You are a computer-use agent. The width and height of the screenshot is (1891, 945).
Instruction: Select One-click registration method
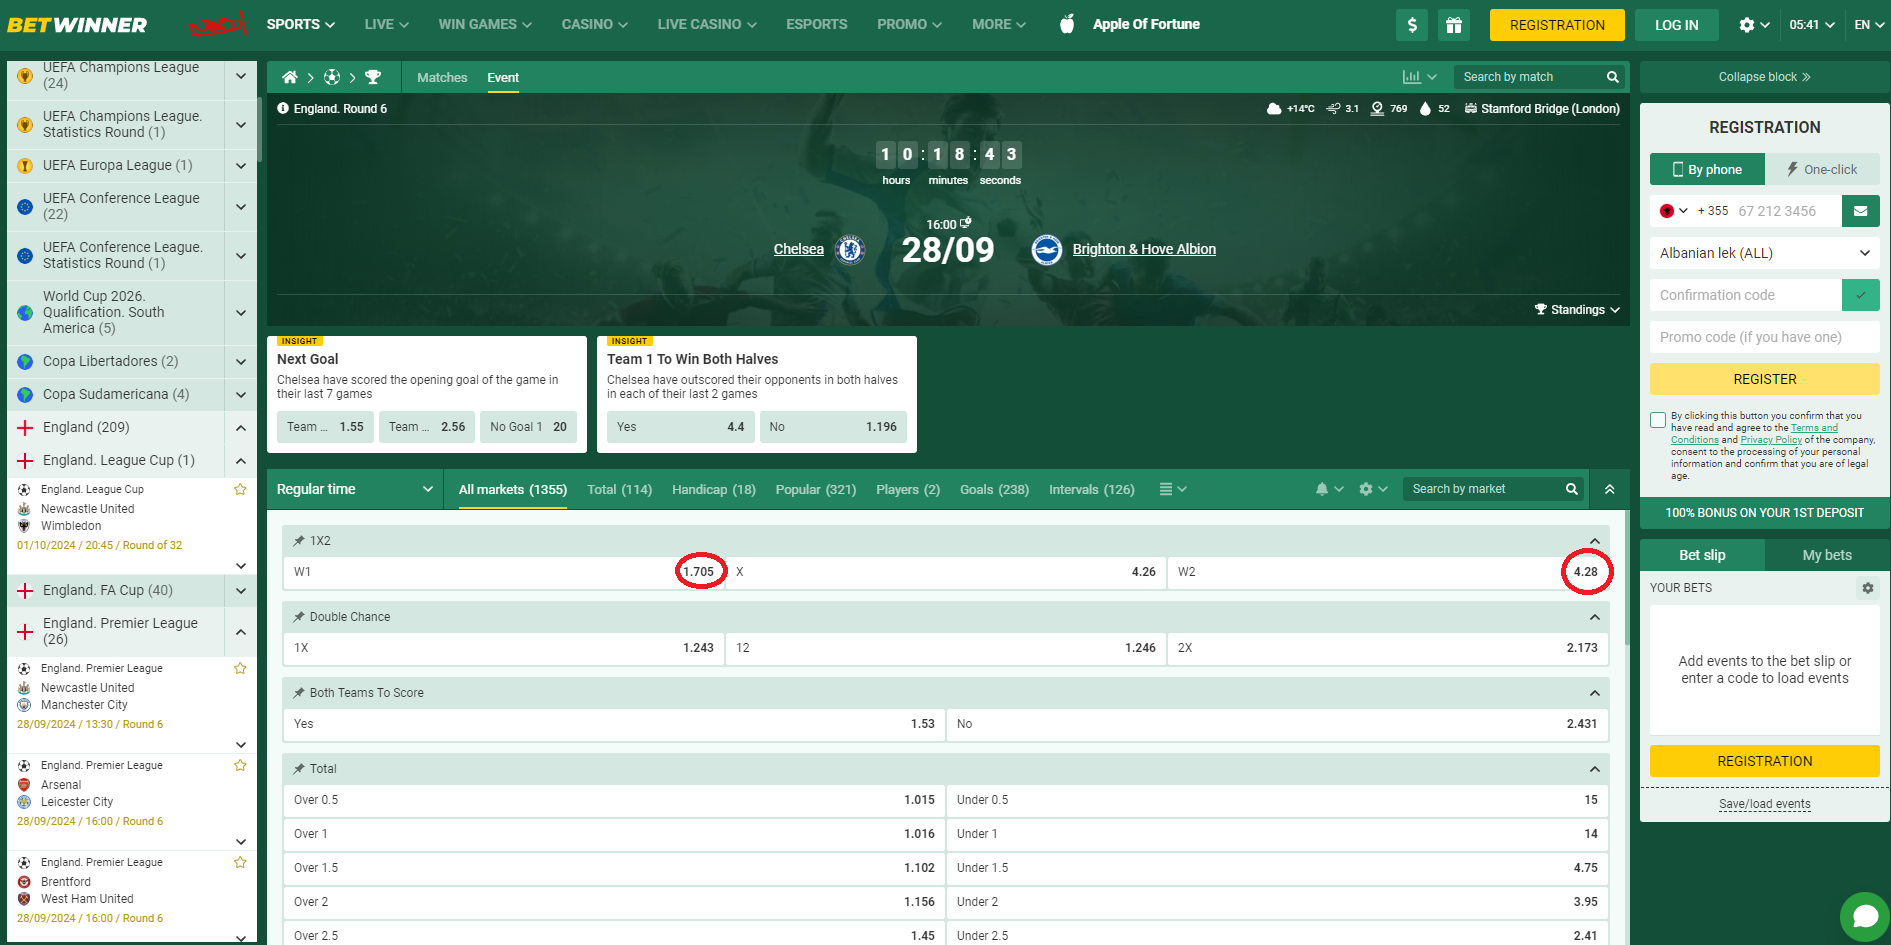coord(1822,169)
